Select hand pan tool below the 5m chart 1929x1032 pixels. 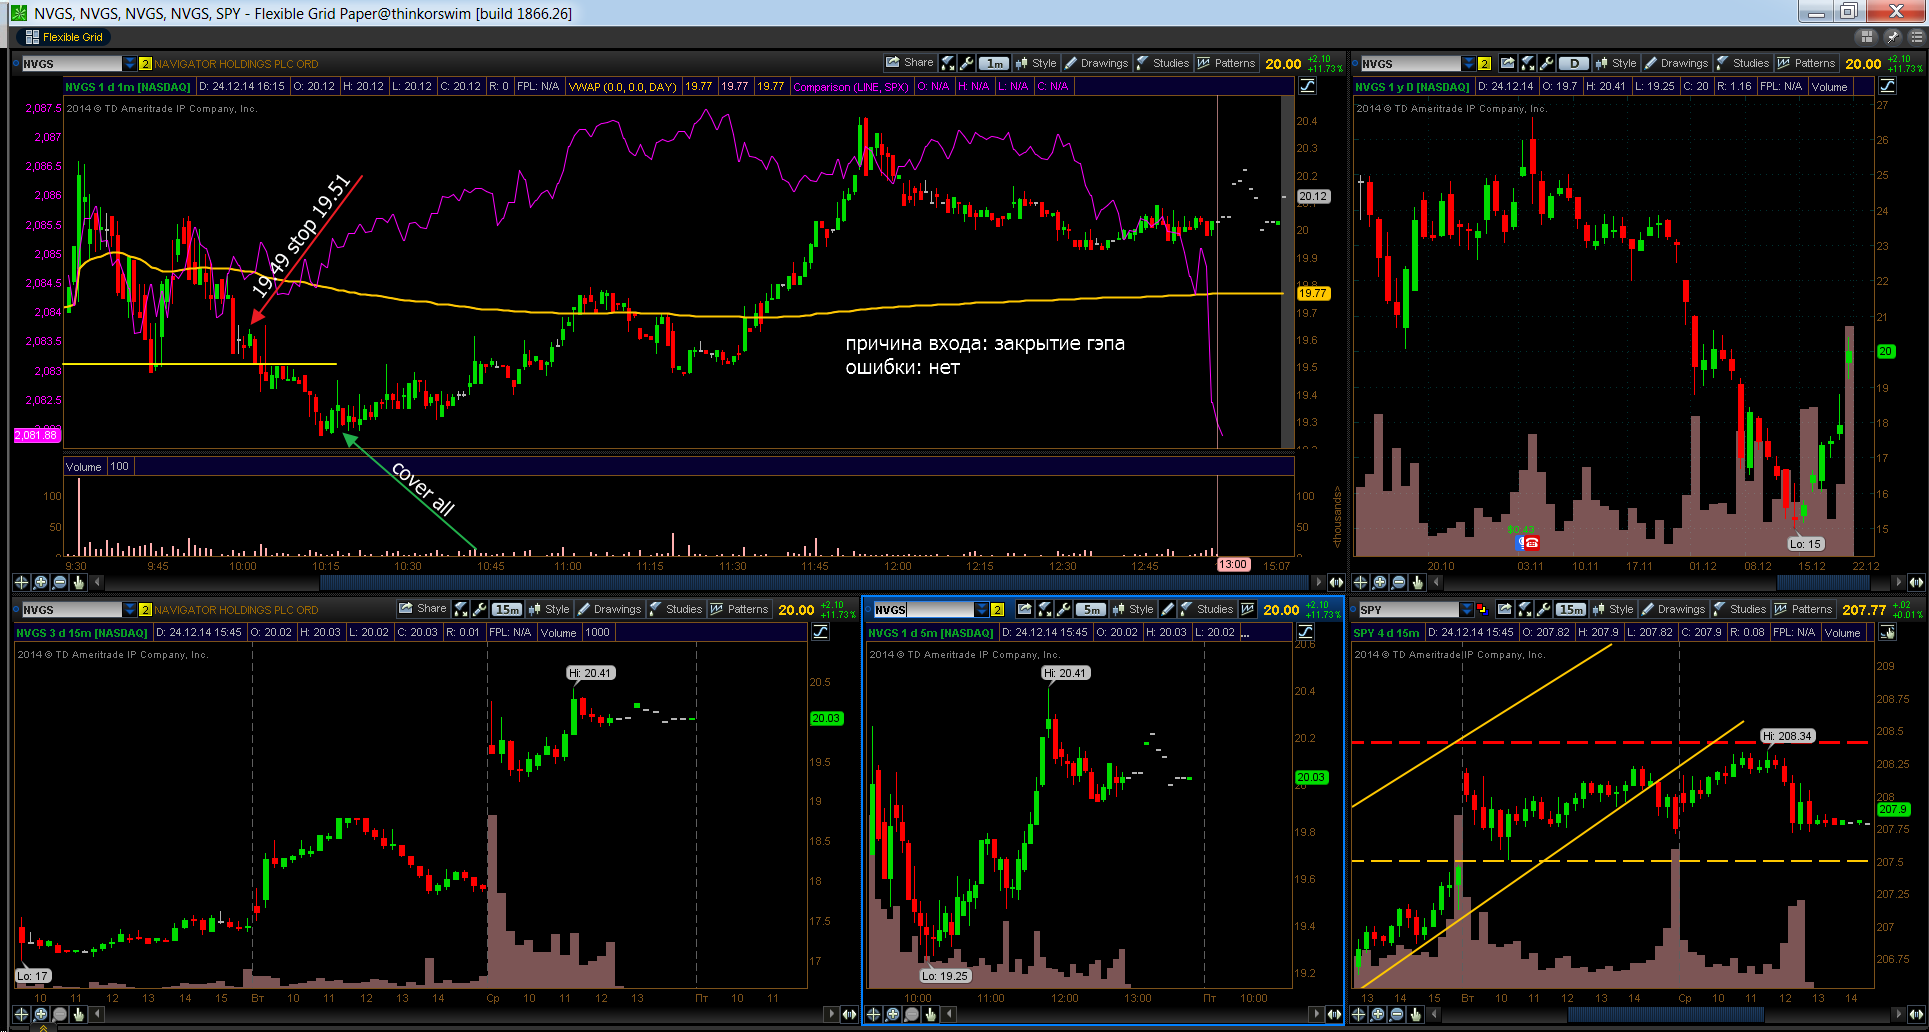tap(931, 1014)
